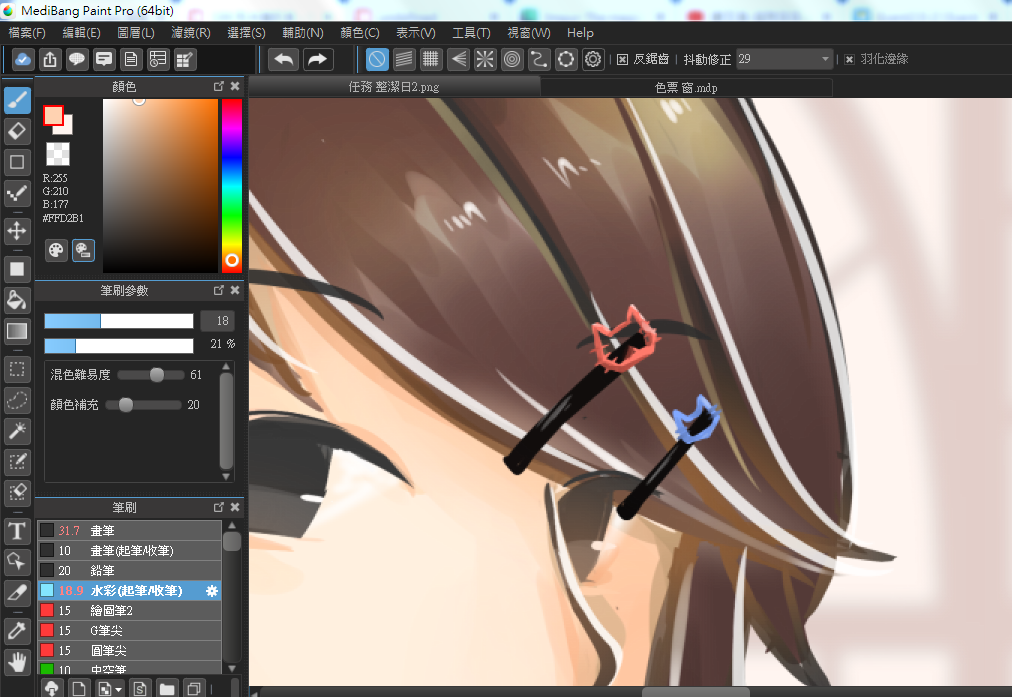Toggle the 反鋸齒 anti-aliasing checkbox

tap(622, 59)
